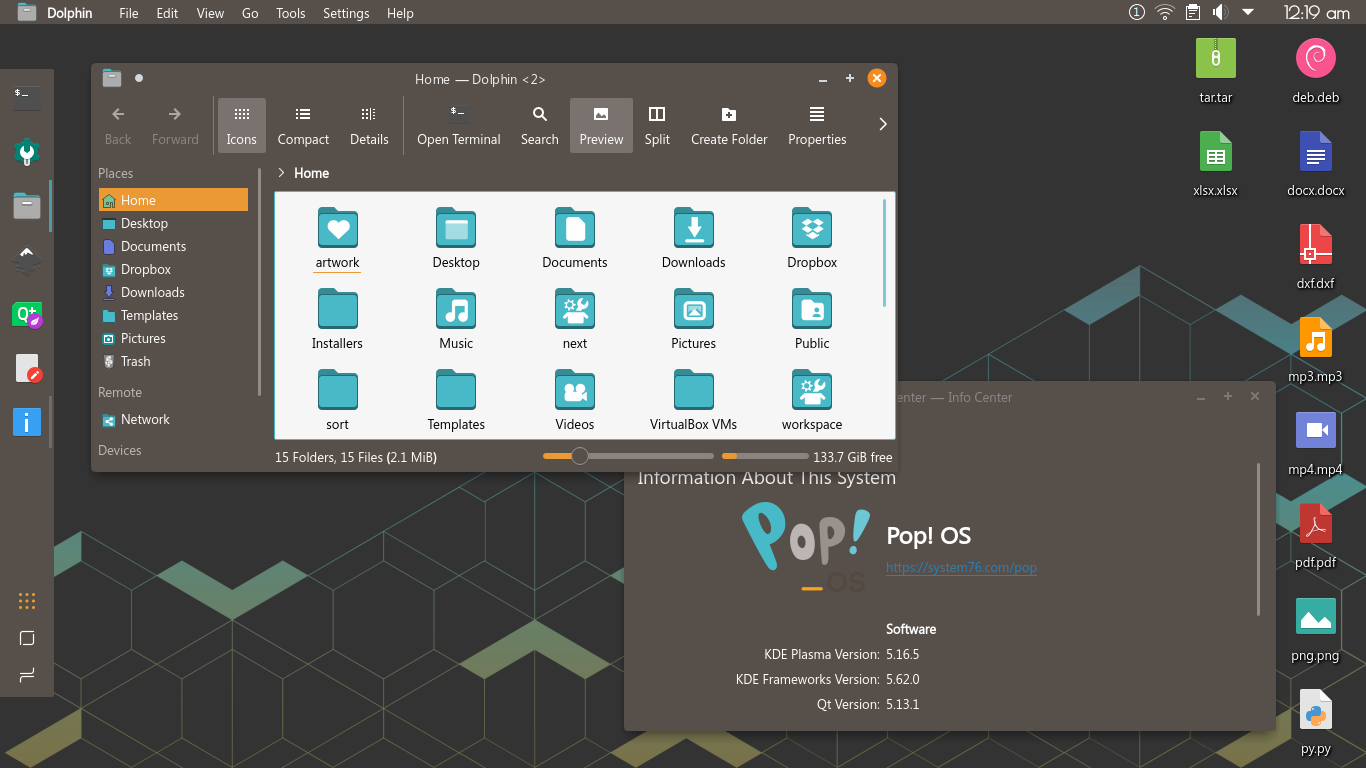Screen dimensions: 1366x768
Task: Select Home in Places panel
Action: (x=173, y=200)
